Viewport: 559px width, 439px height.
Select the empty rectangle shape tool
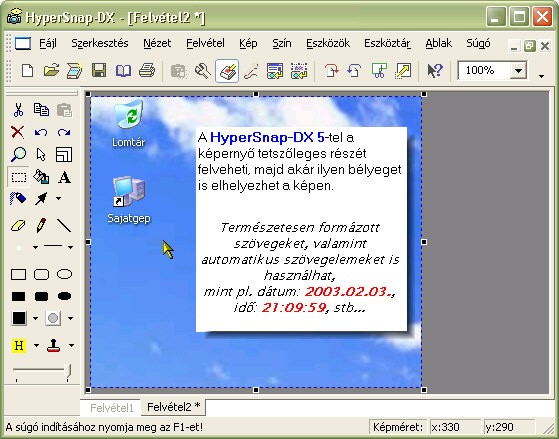(x=19, y=274)
